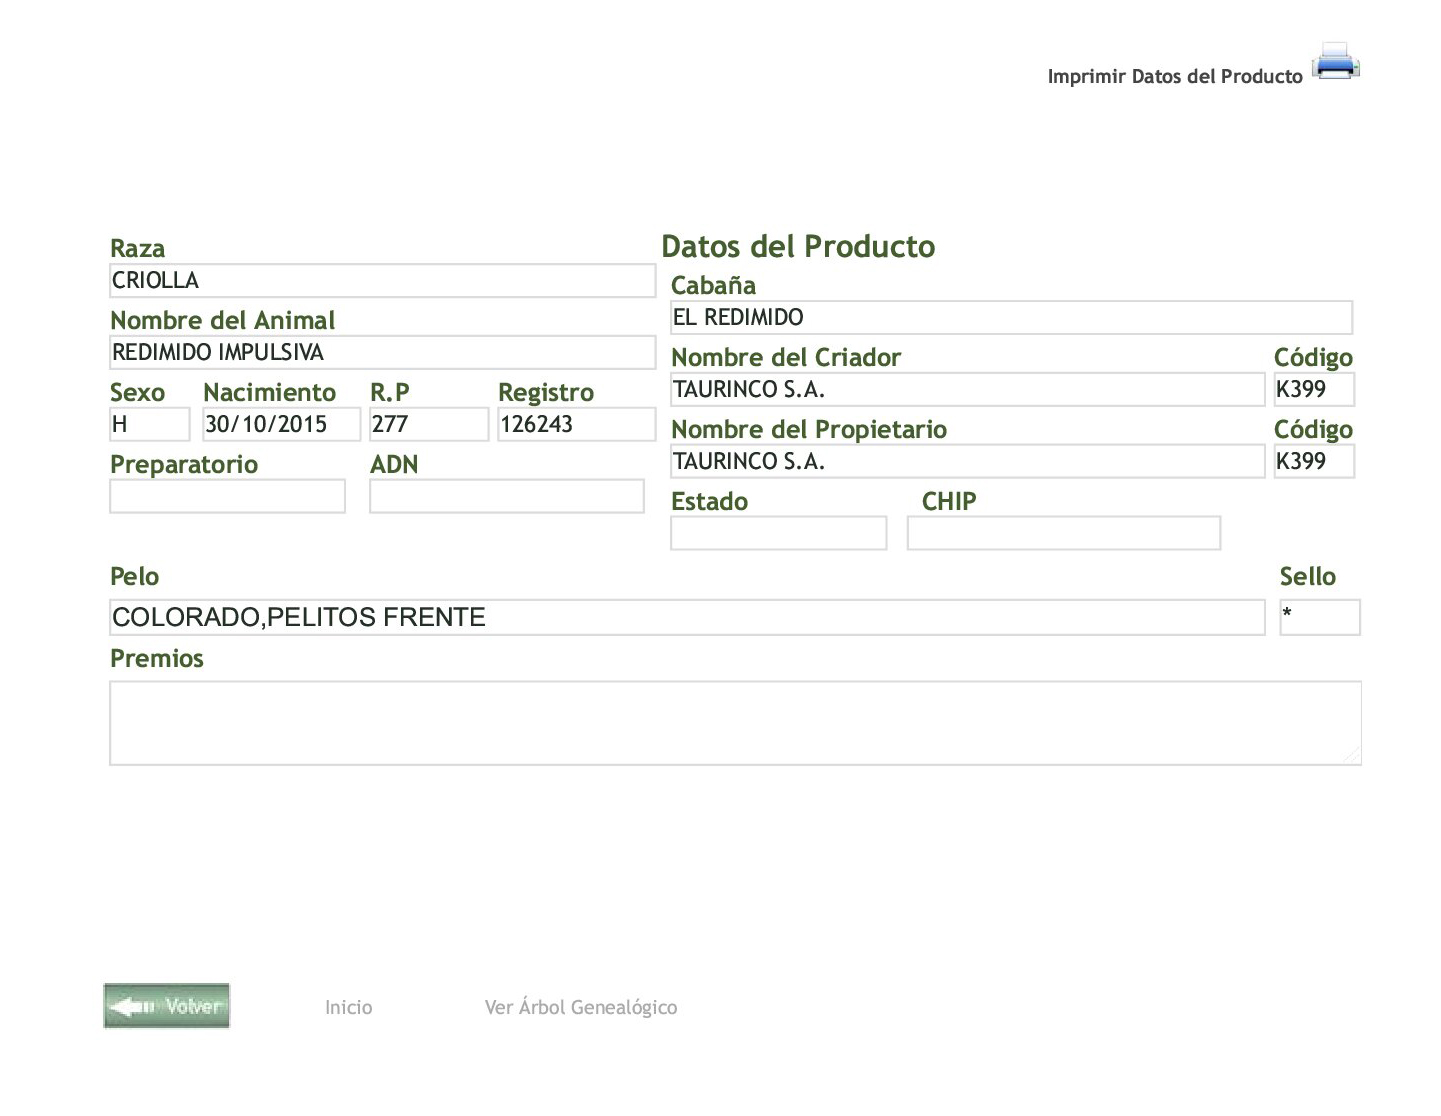Select the Registro field 126243

tap(576, 425)
